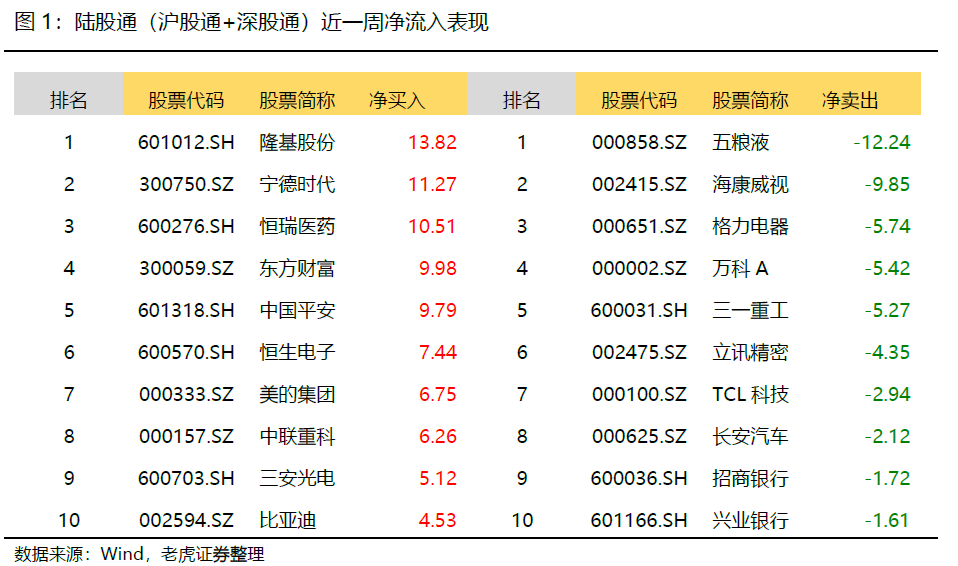
Task: Select net sell value -4.35
Action: [887, 352]
